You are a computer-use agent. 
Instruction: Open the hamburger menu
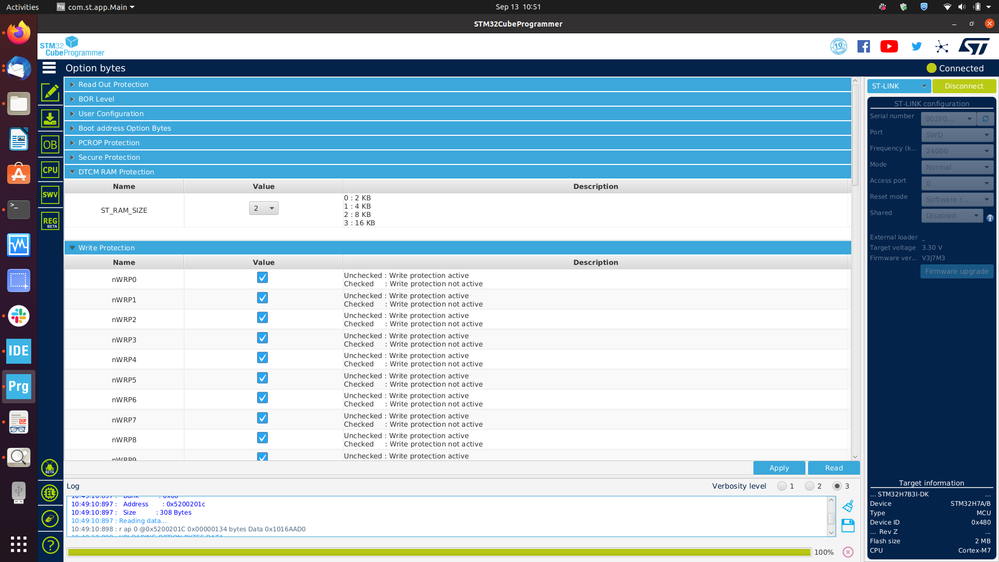(49, 68)
